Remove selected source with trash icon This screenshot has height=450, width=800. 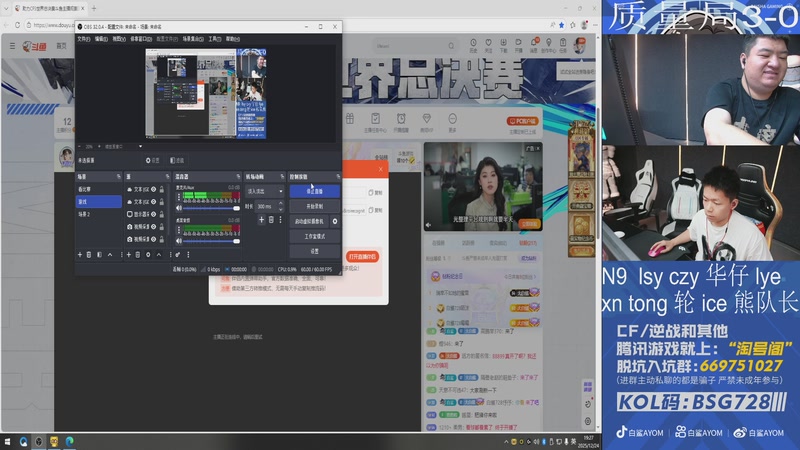pyautogui.click(x=138, y=255)
